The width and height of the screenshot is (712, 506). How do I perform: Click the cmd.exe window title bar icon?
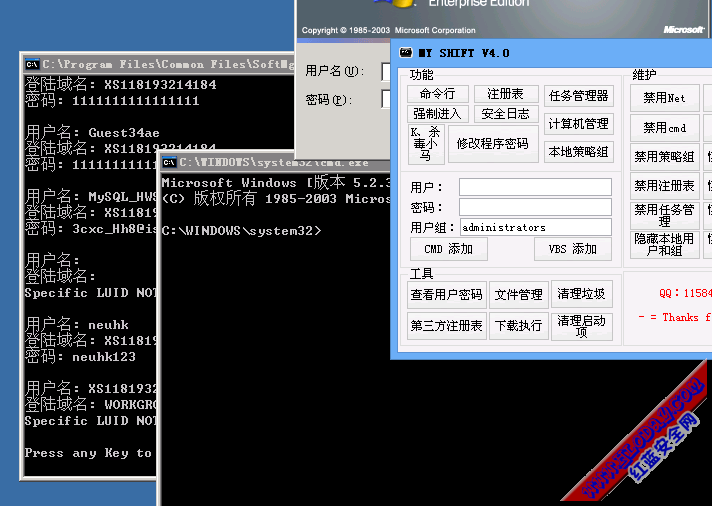coord(169,163)
